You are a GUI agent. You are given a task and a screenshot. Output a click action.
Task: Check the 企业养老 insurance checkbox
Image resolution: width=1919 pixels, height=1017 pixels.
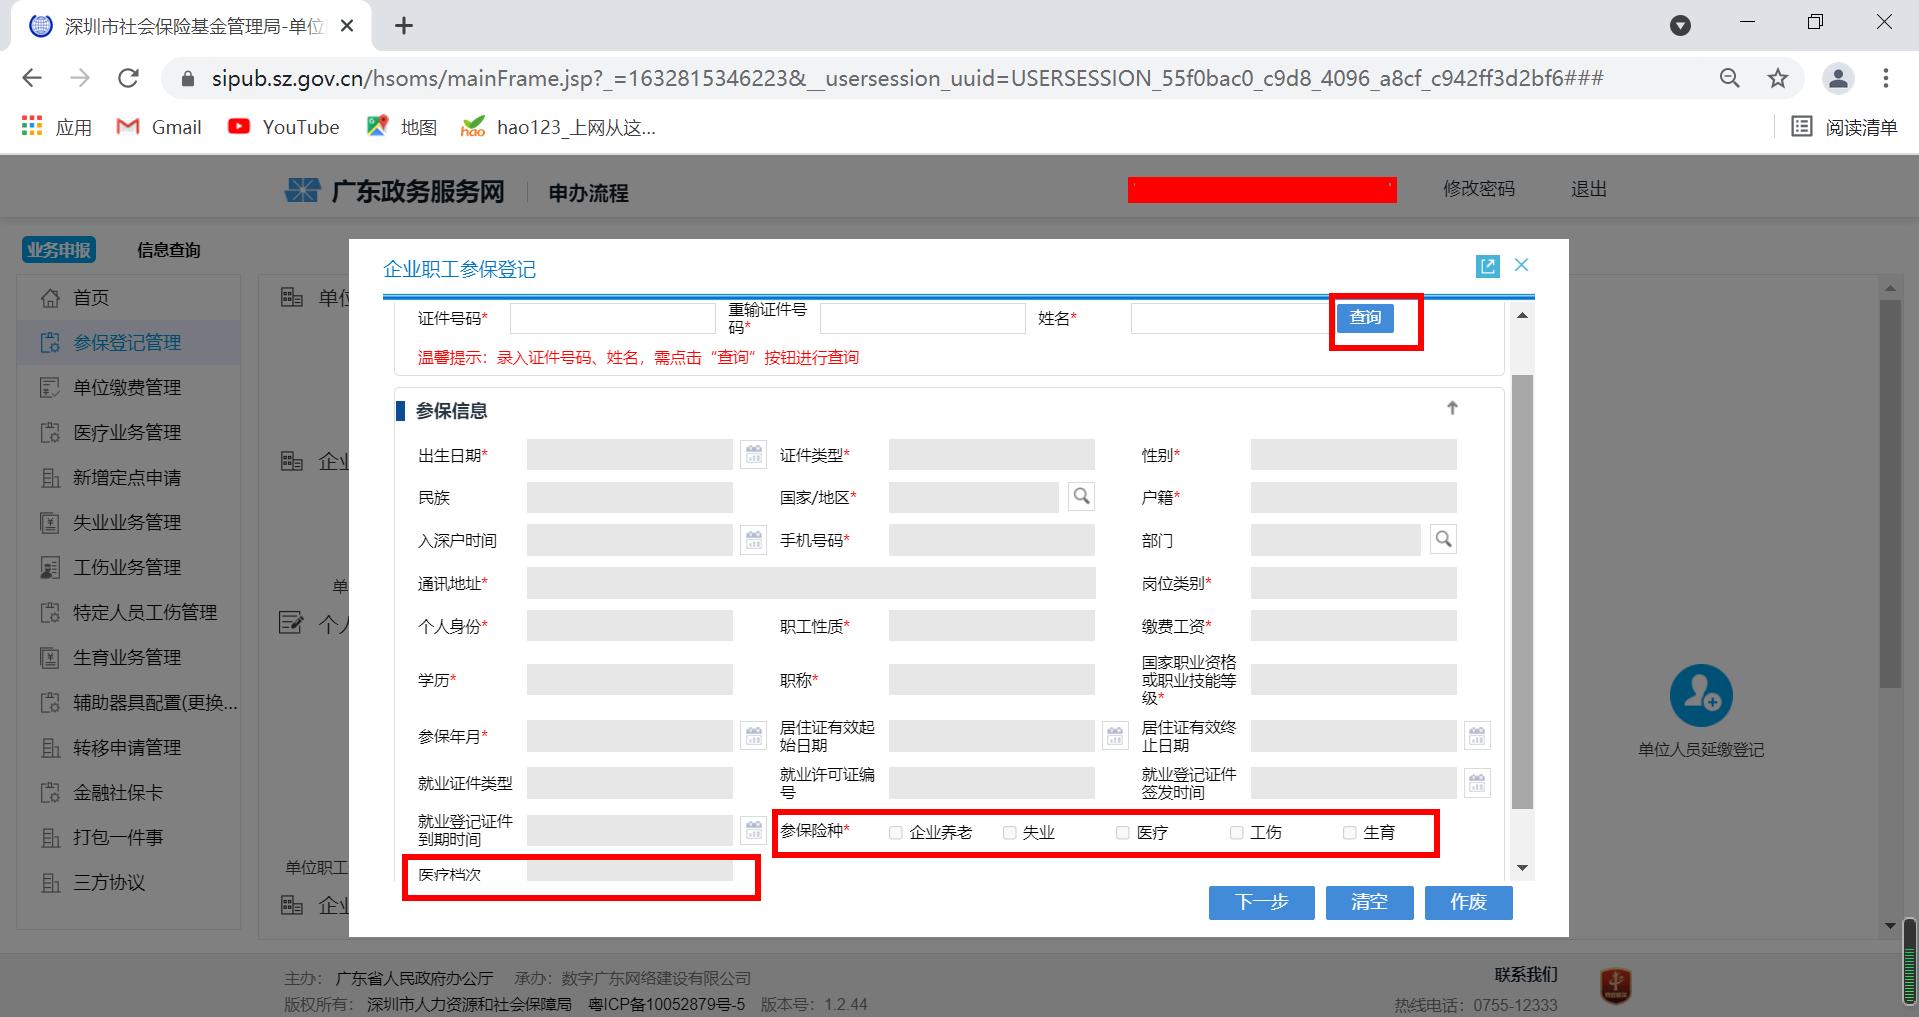895,831
